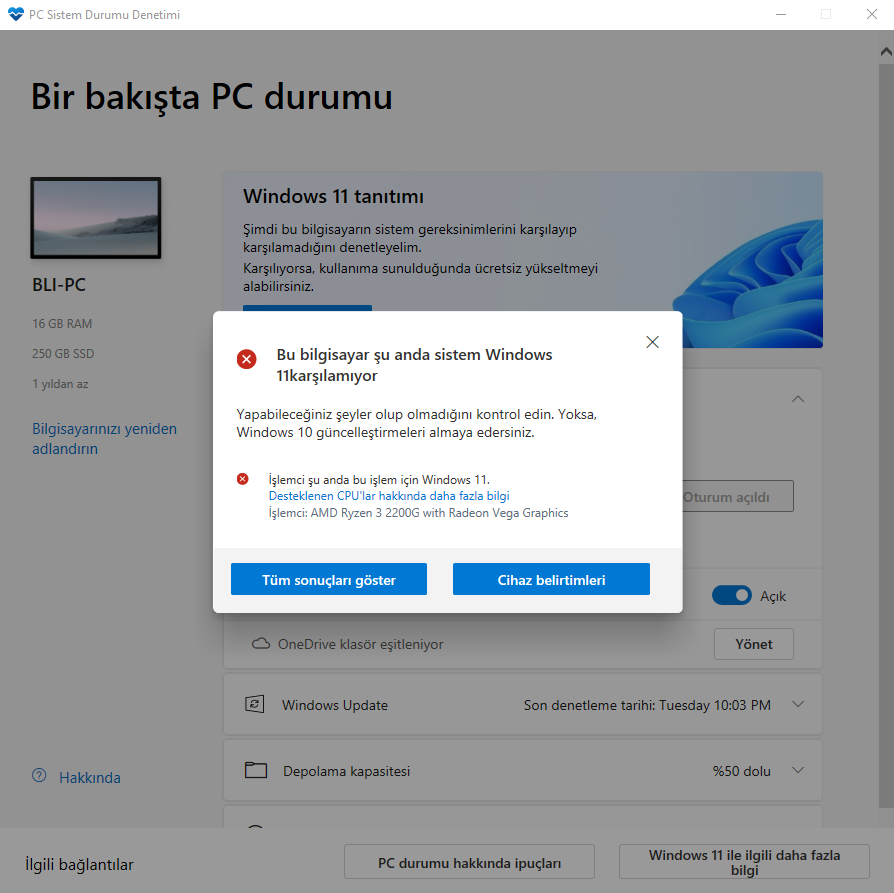Click the BLI-PC device thumbnail

(96, 218)
